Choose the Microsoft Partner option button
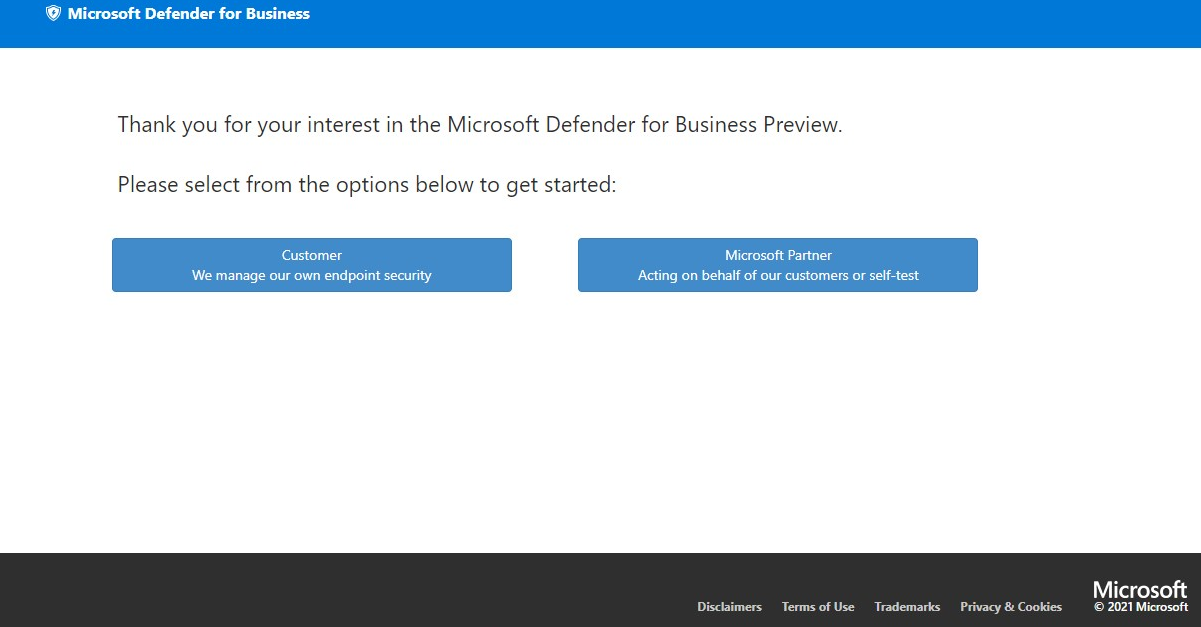This screenshot has height=627, width=1201. pos(778,265)
